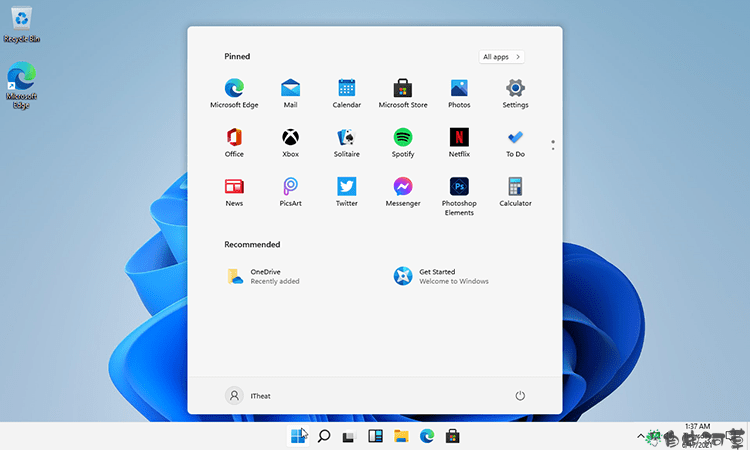Launch Netflix

459,143
